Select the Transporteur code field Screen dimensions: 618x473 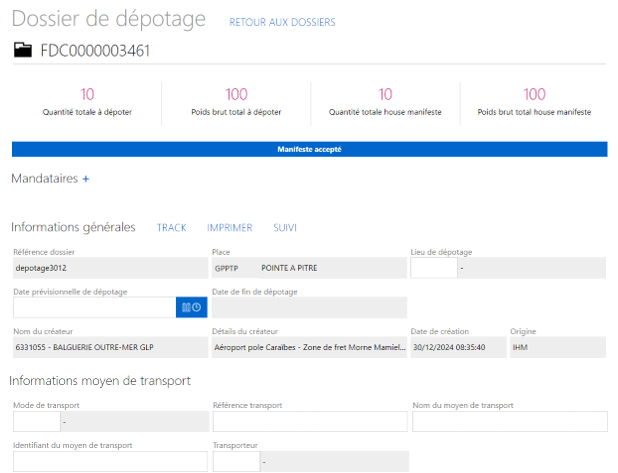236,461
